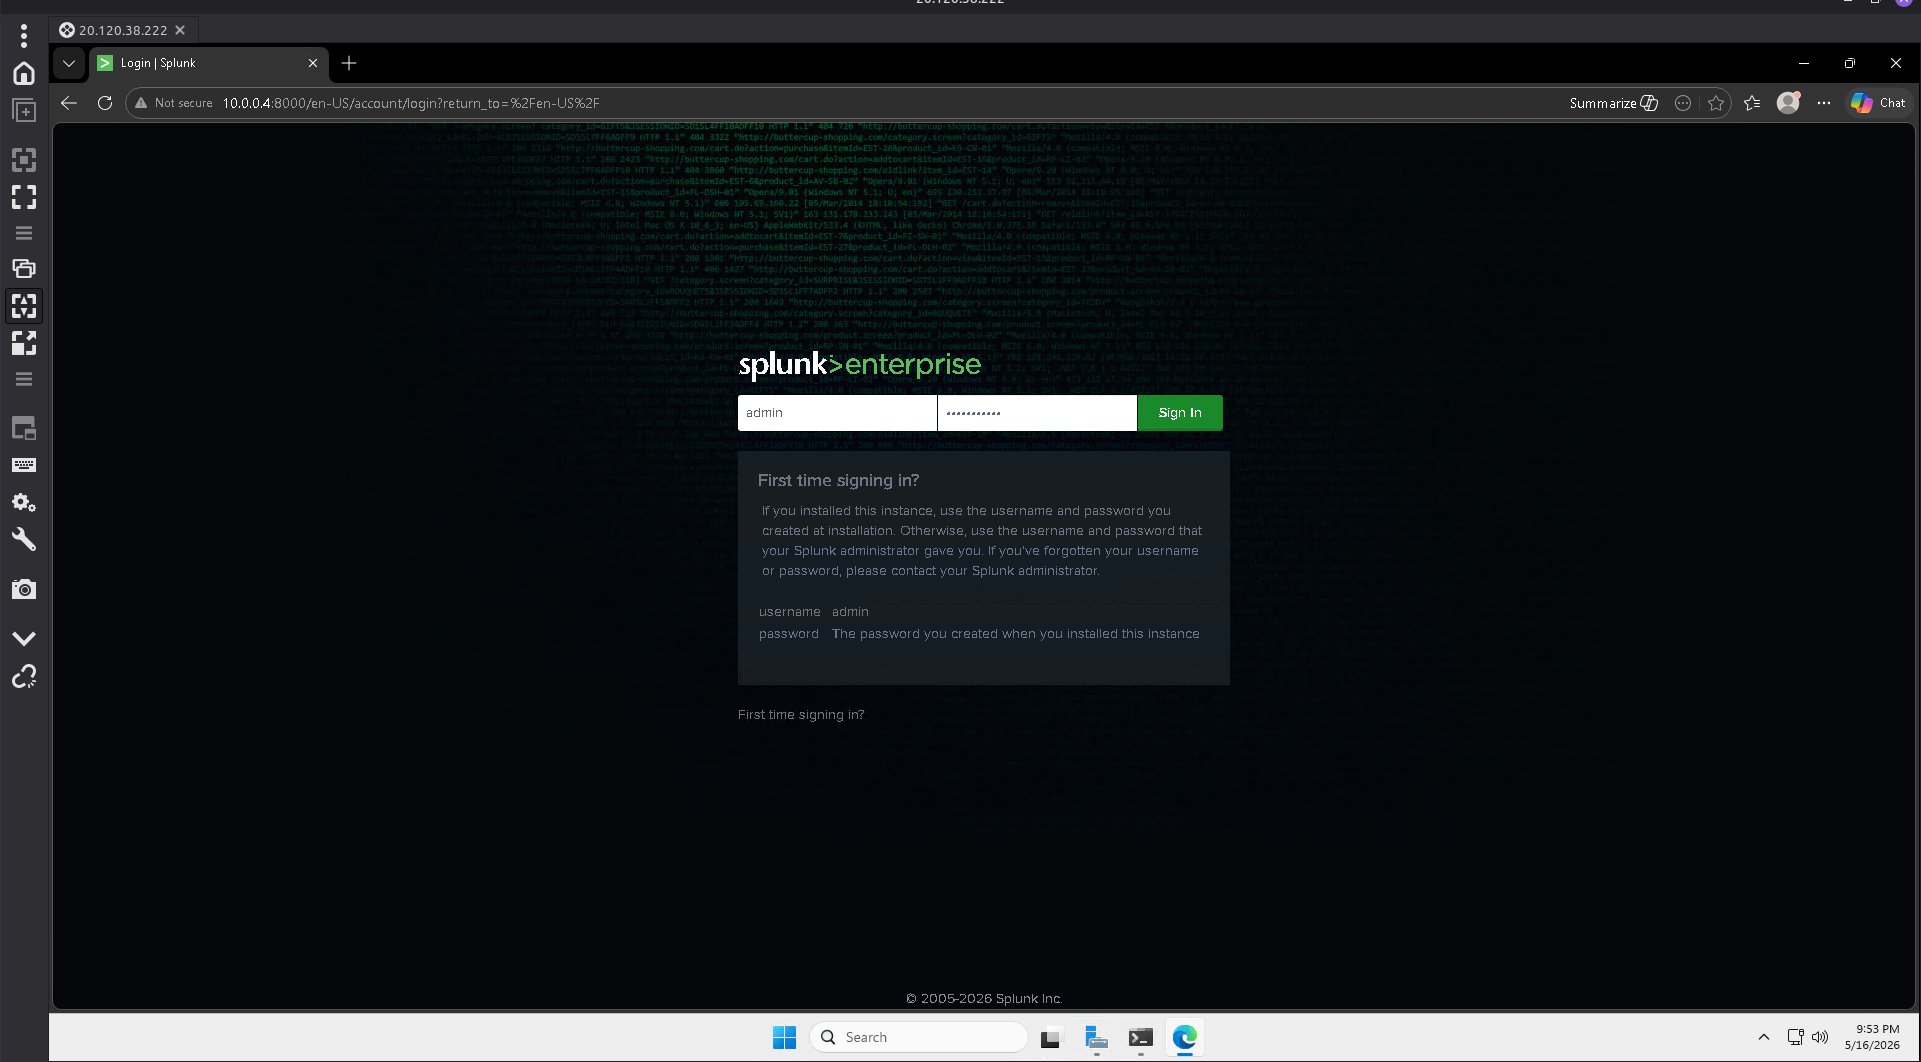Click the Summarize button in address bar
Image resolution: width=1921 pixels, height=1062 pixels.
point(1613,103)
